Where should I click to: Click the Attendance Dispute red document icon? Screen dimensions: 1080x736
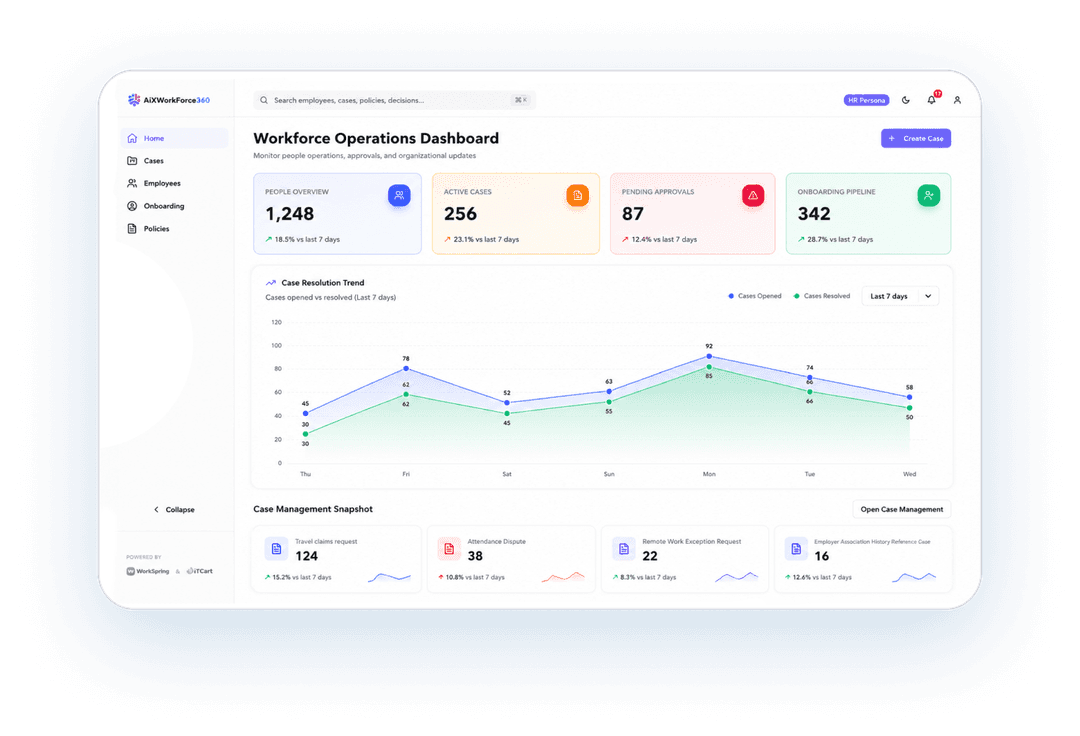449,549
